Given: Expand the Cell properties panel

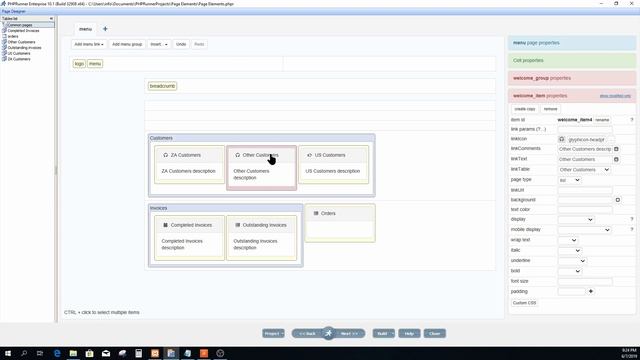Looking at the screenshot, I should coord(572,60).
